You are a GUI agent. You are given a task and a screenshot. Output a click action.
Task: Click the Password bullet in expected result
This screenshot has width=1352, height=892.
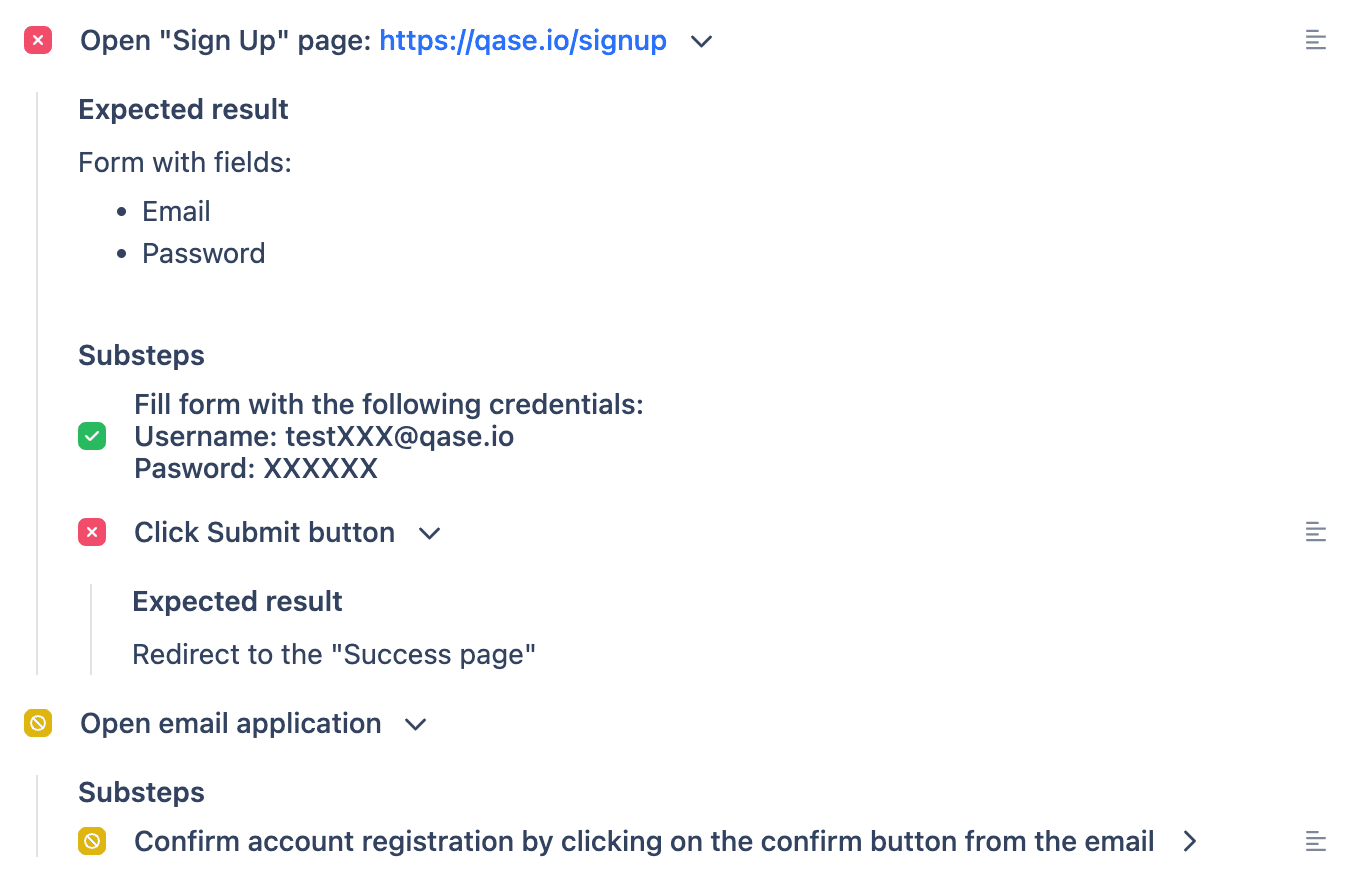point(204,253)
